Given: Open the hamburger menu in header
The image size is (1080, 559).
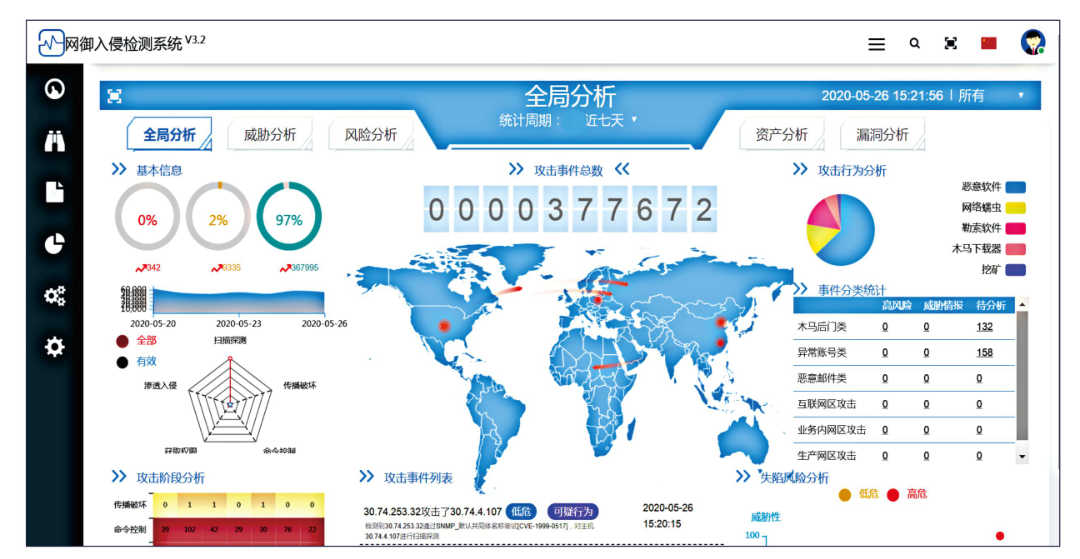Looking at the screenshot, I should point(876,44).
